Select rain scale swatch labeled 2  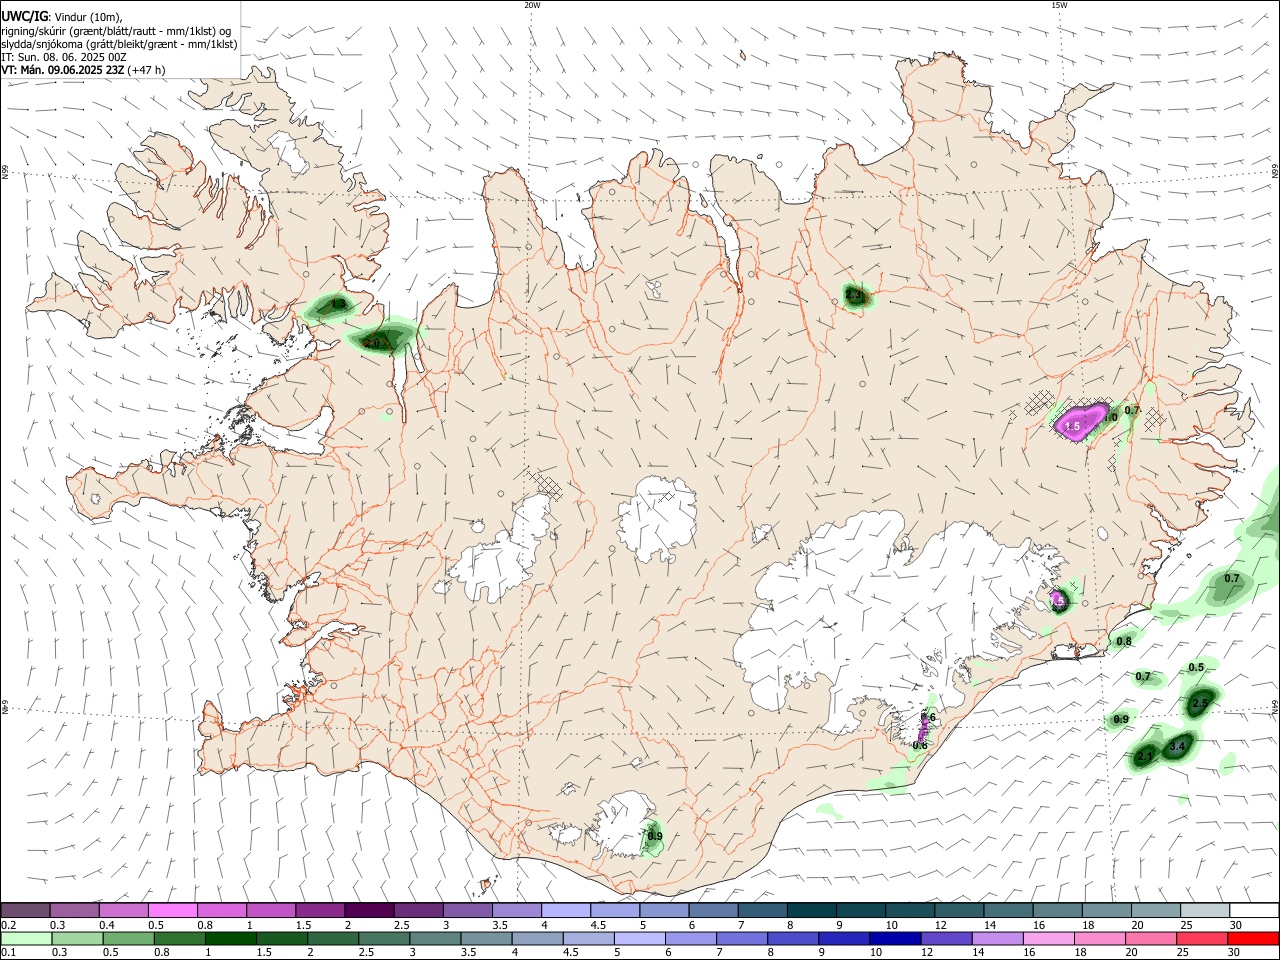(334, 938)
